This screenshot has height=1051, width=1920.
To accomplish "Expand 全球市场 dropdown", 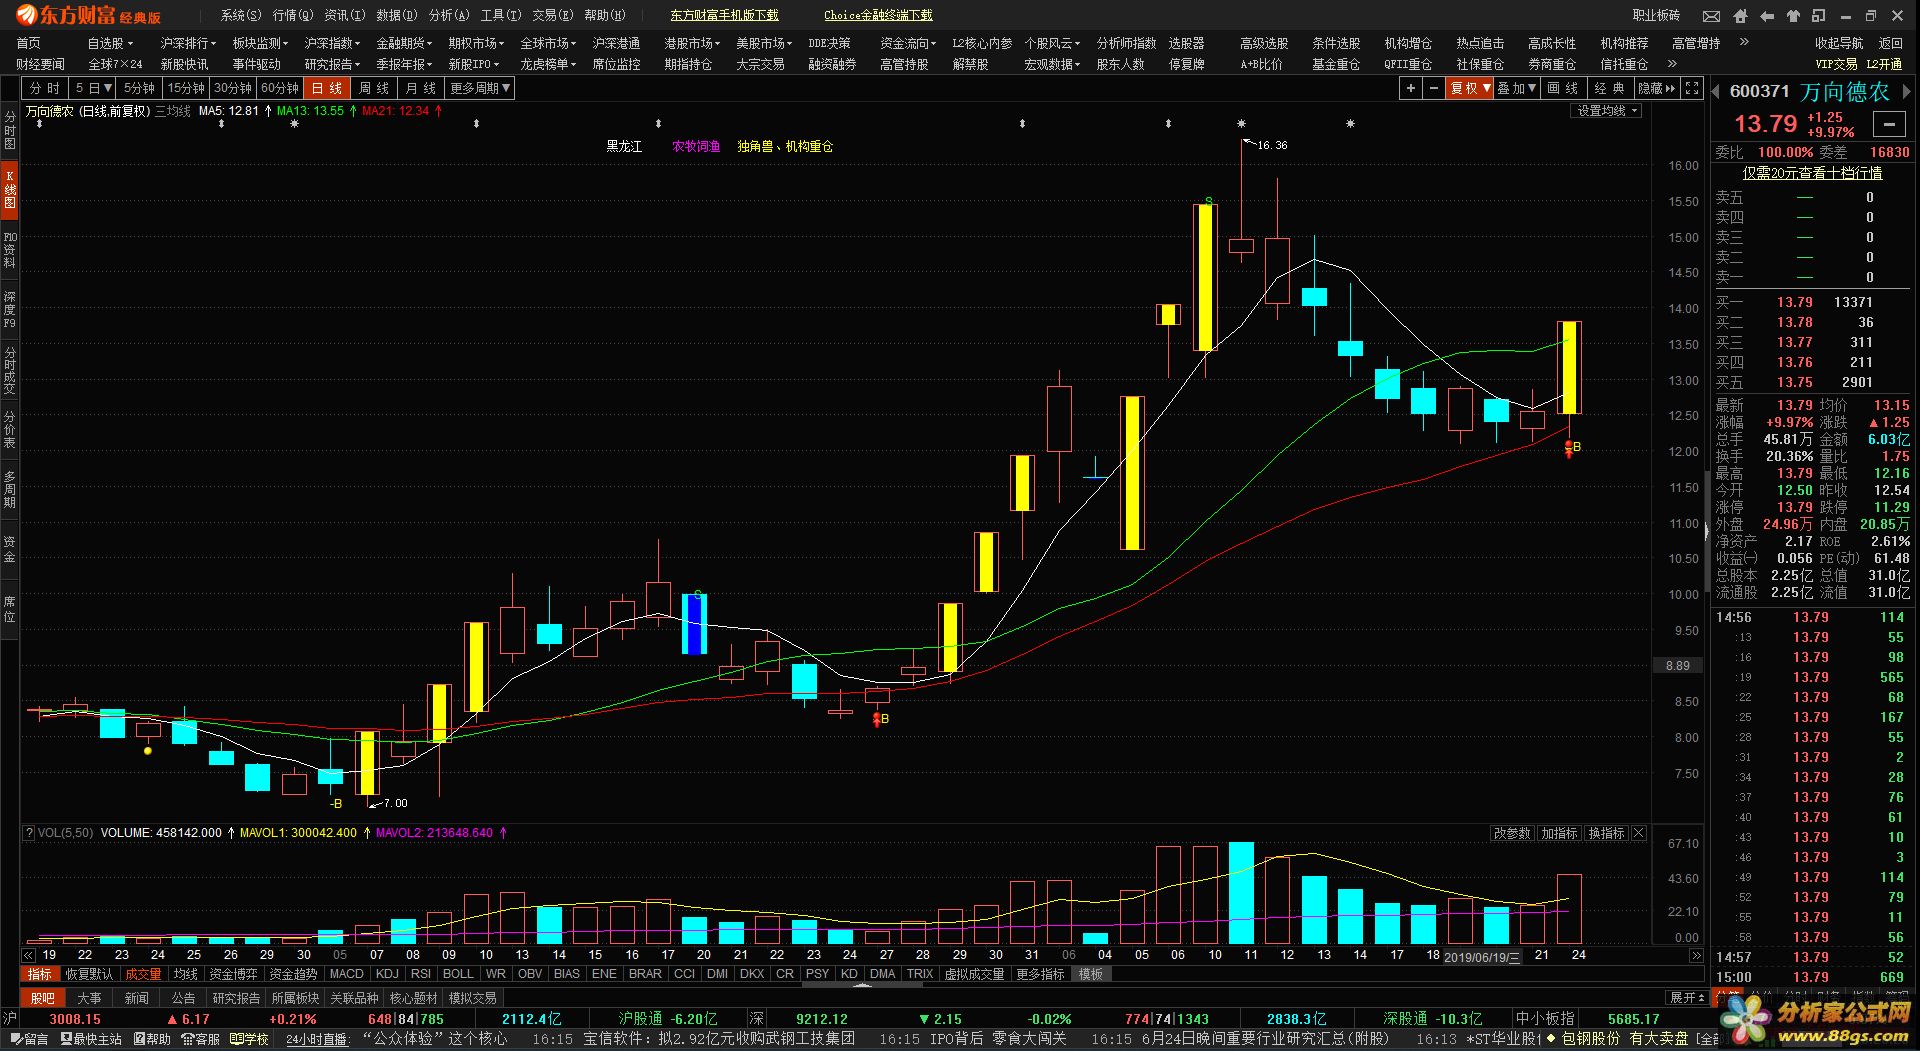I will point(548,43).
